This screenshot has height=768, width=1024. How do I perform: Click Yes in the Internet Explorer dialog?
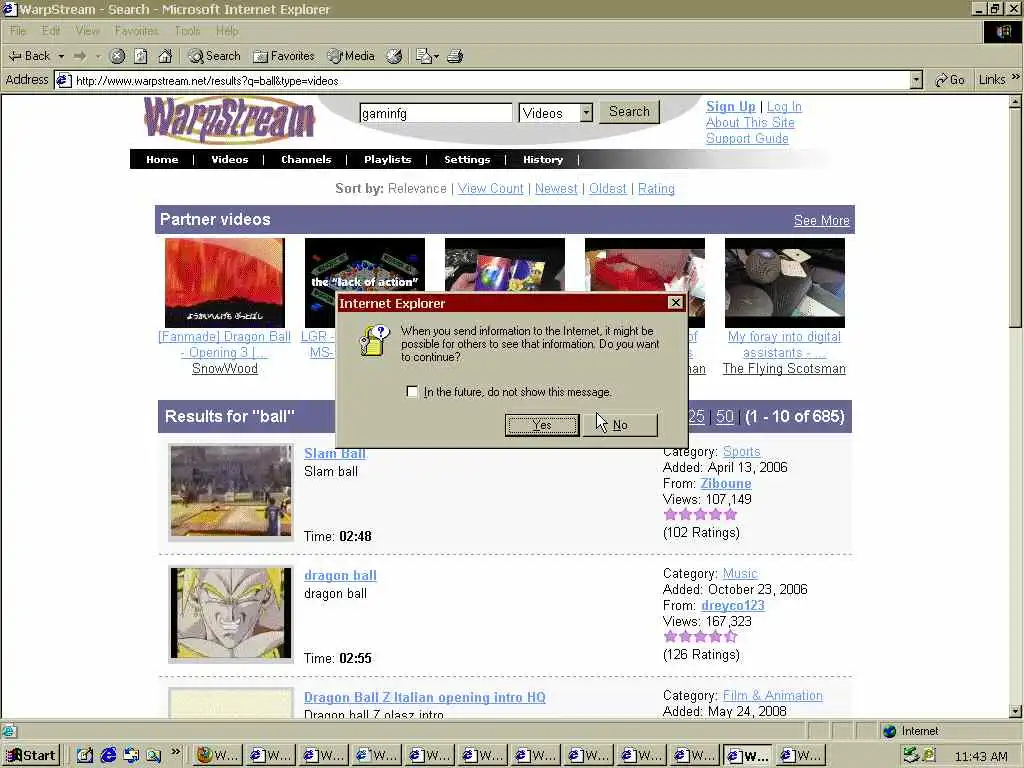click(542, 425)
